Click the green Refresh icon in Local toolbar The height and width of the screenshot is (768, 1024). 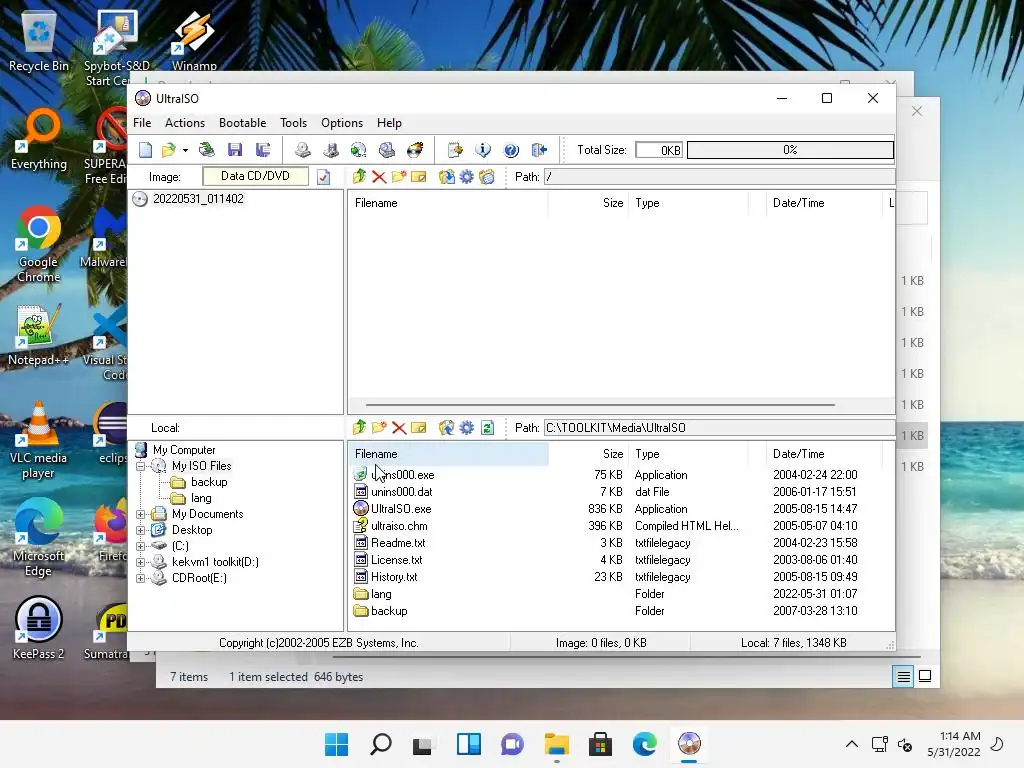tap(487, 428)
